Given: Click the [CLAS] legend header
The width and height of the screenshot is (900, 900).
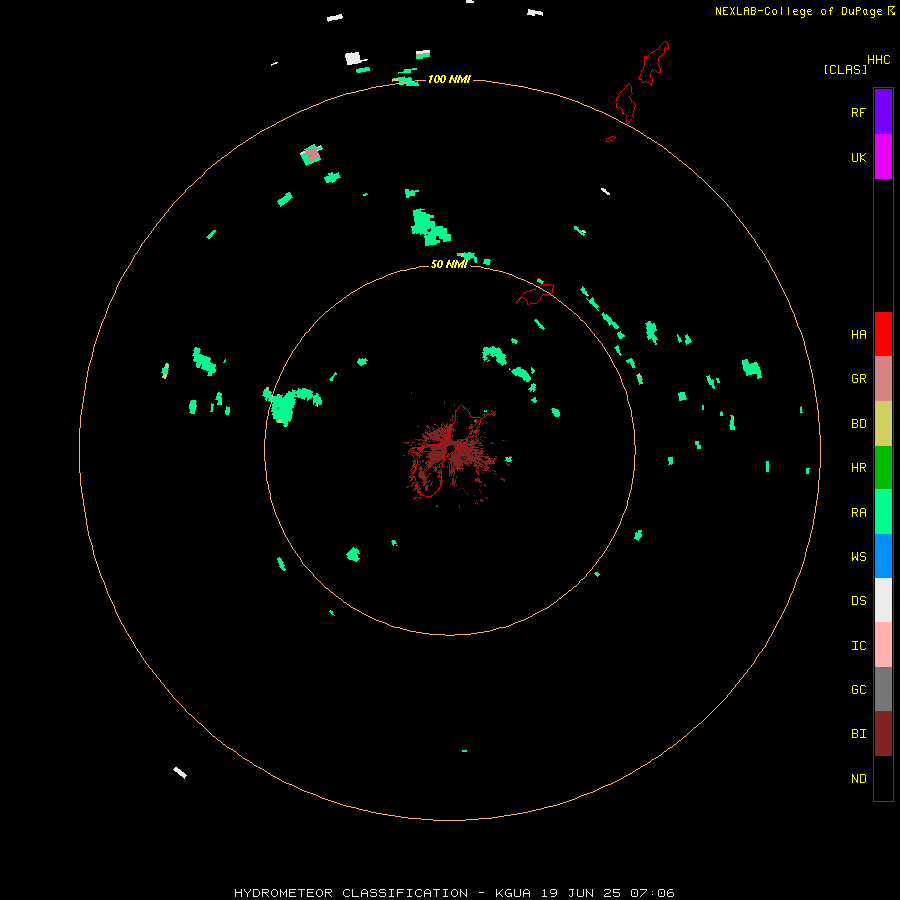Looking at the screenshot, I should point(845,69).
